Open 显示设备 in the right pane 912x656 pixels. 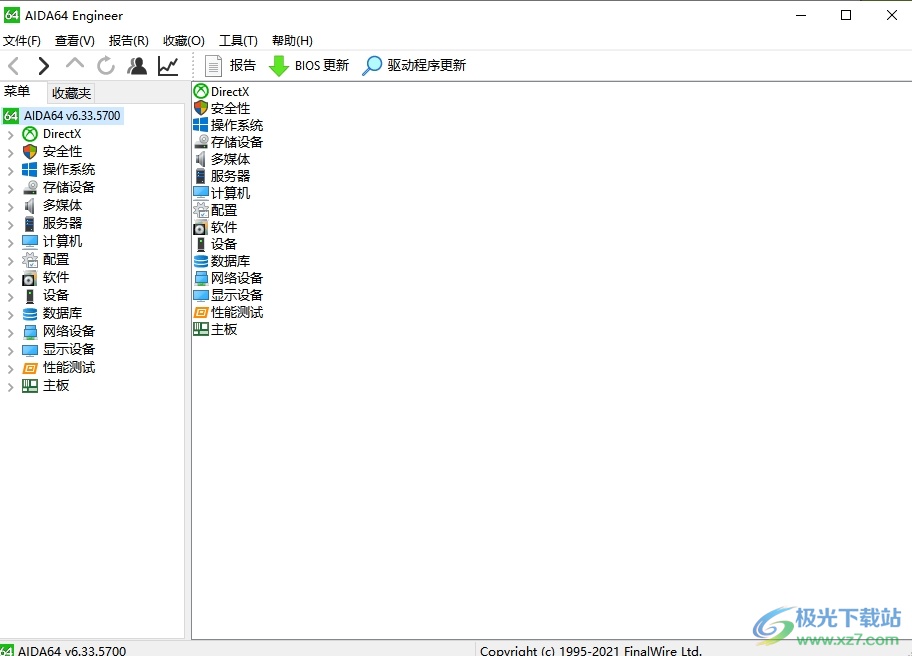click(228, 295)
